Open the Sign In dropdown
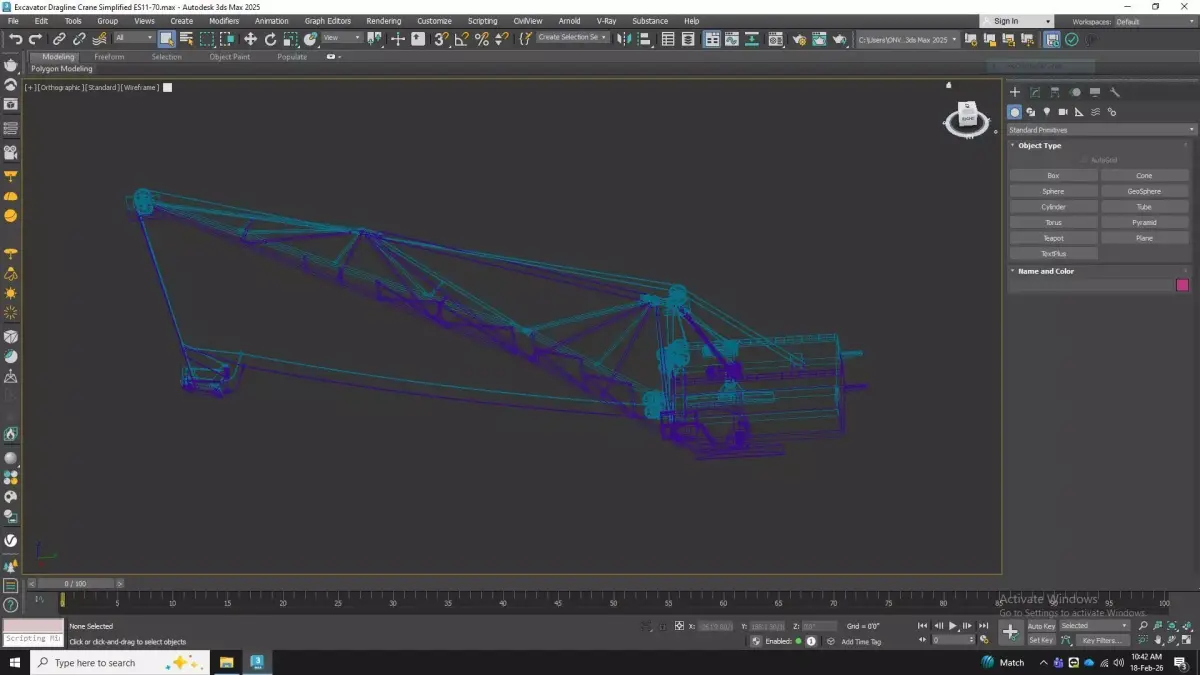This screenshot has height=675, width=1200. [x=1017, y=21]
